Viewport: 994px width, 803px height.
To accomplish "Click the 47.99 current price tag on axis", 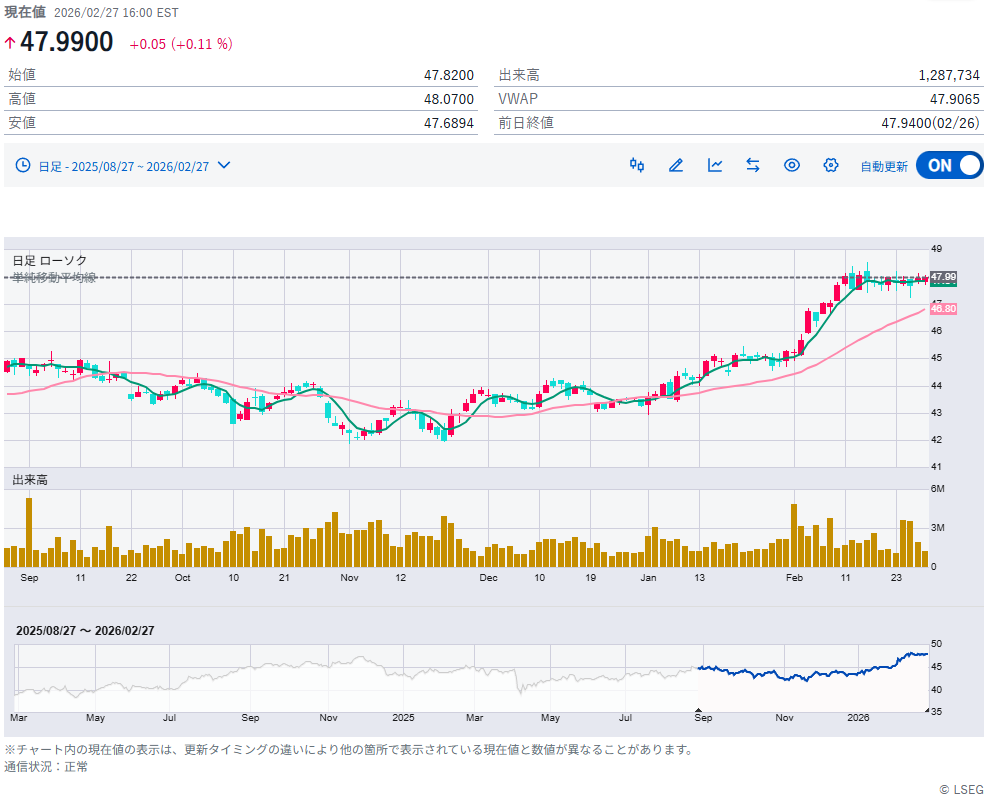I will click(943, 277).
